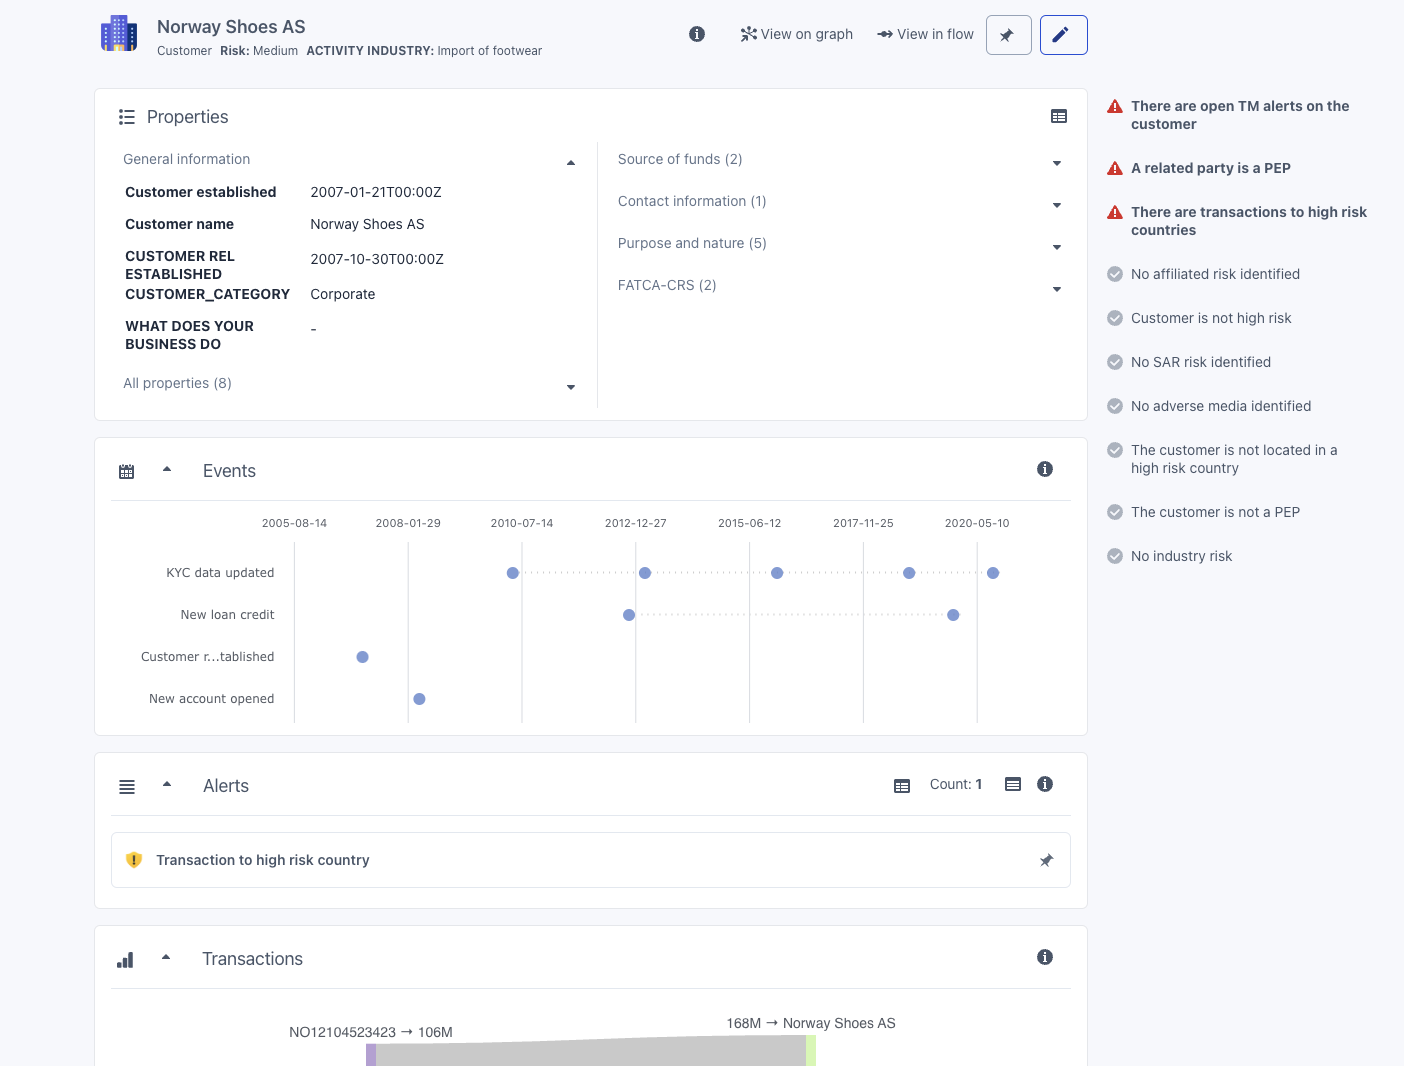Image resolution: width=1404 pixels, height=1066 pixels.
Task: Collapse the Transactions section
Action: pos(166,958)
